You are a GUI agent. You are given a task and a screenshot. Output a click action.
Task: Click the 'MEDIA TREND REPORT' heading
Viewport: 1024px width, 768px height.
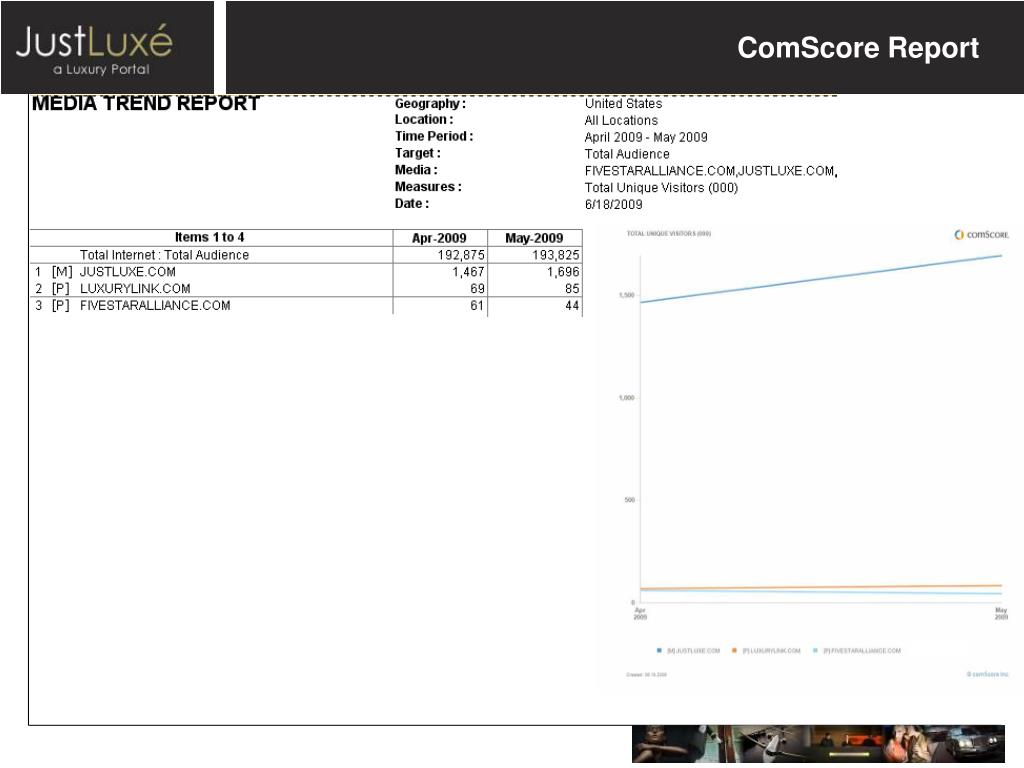[146, 103]
